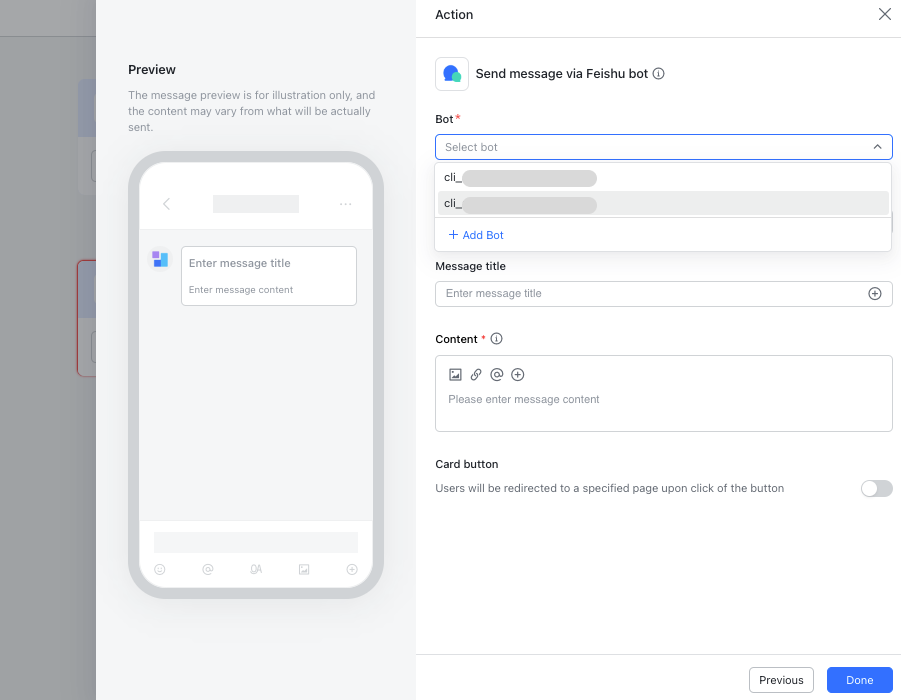Close the Action panel
This screenshot has height=700, width=901.
(x=884, y=14)
